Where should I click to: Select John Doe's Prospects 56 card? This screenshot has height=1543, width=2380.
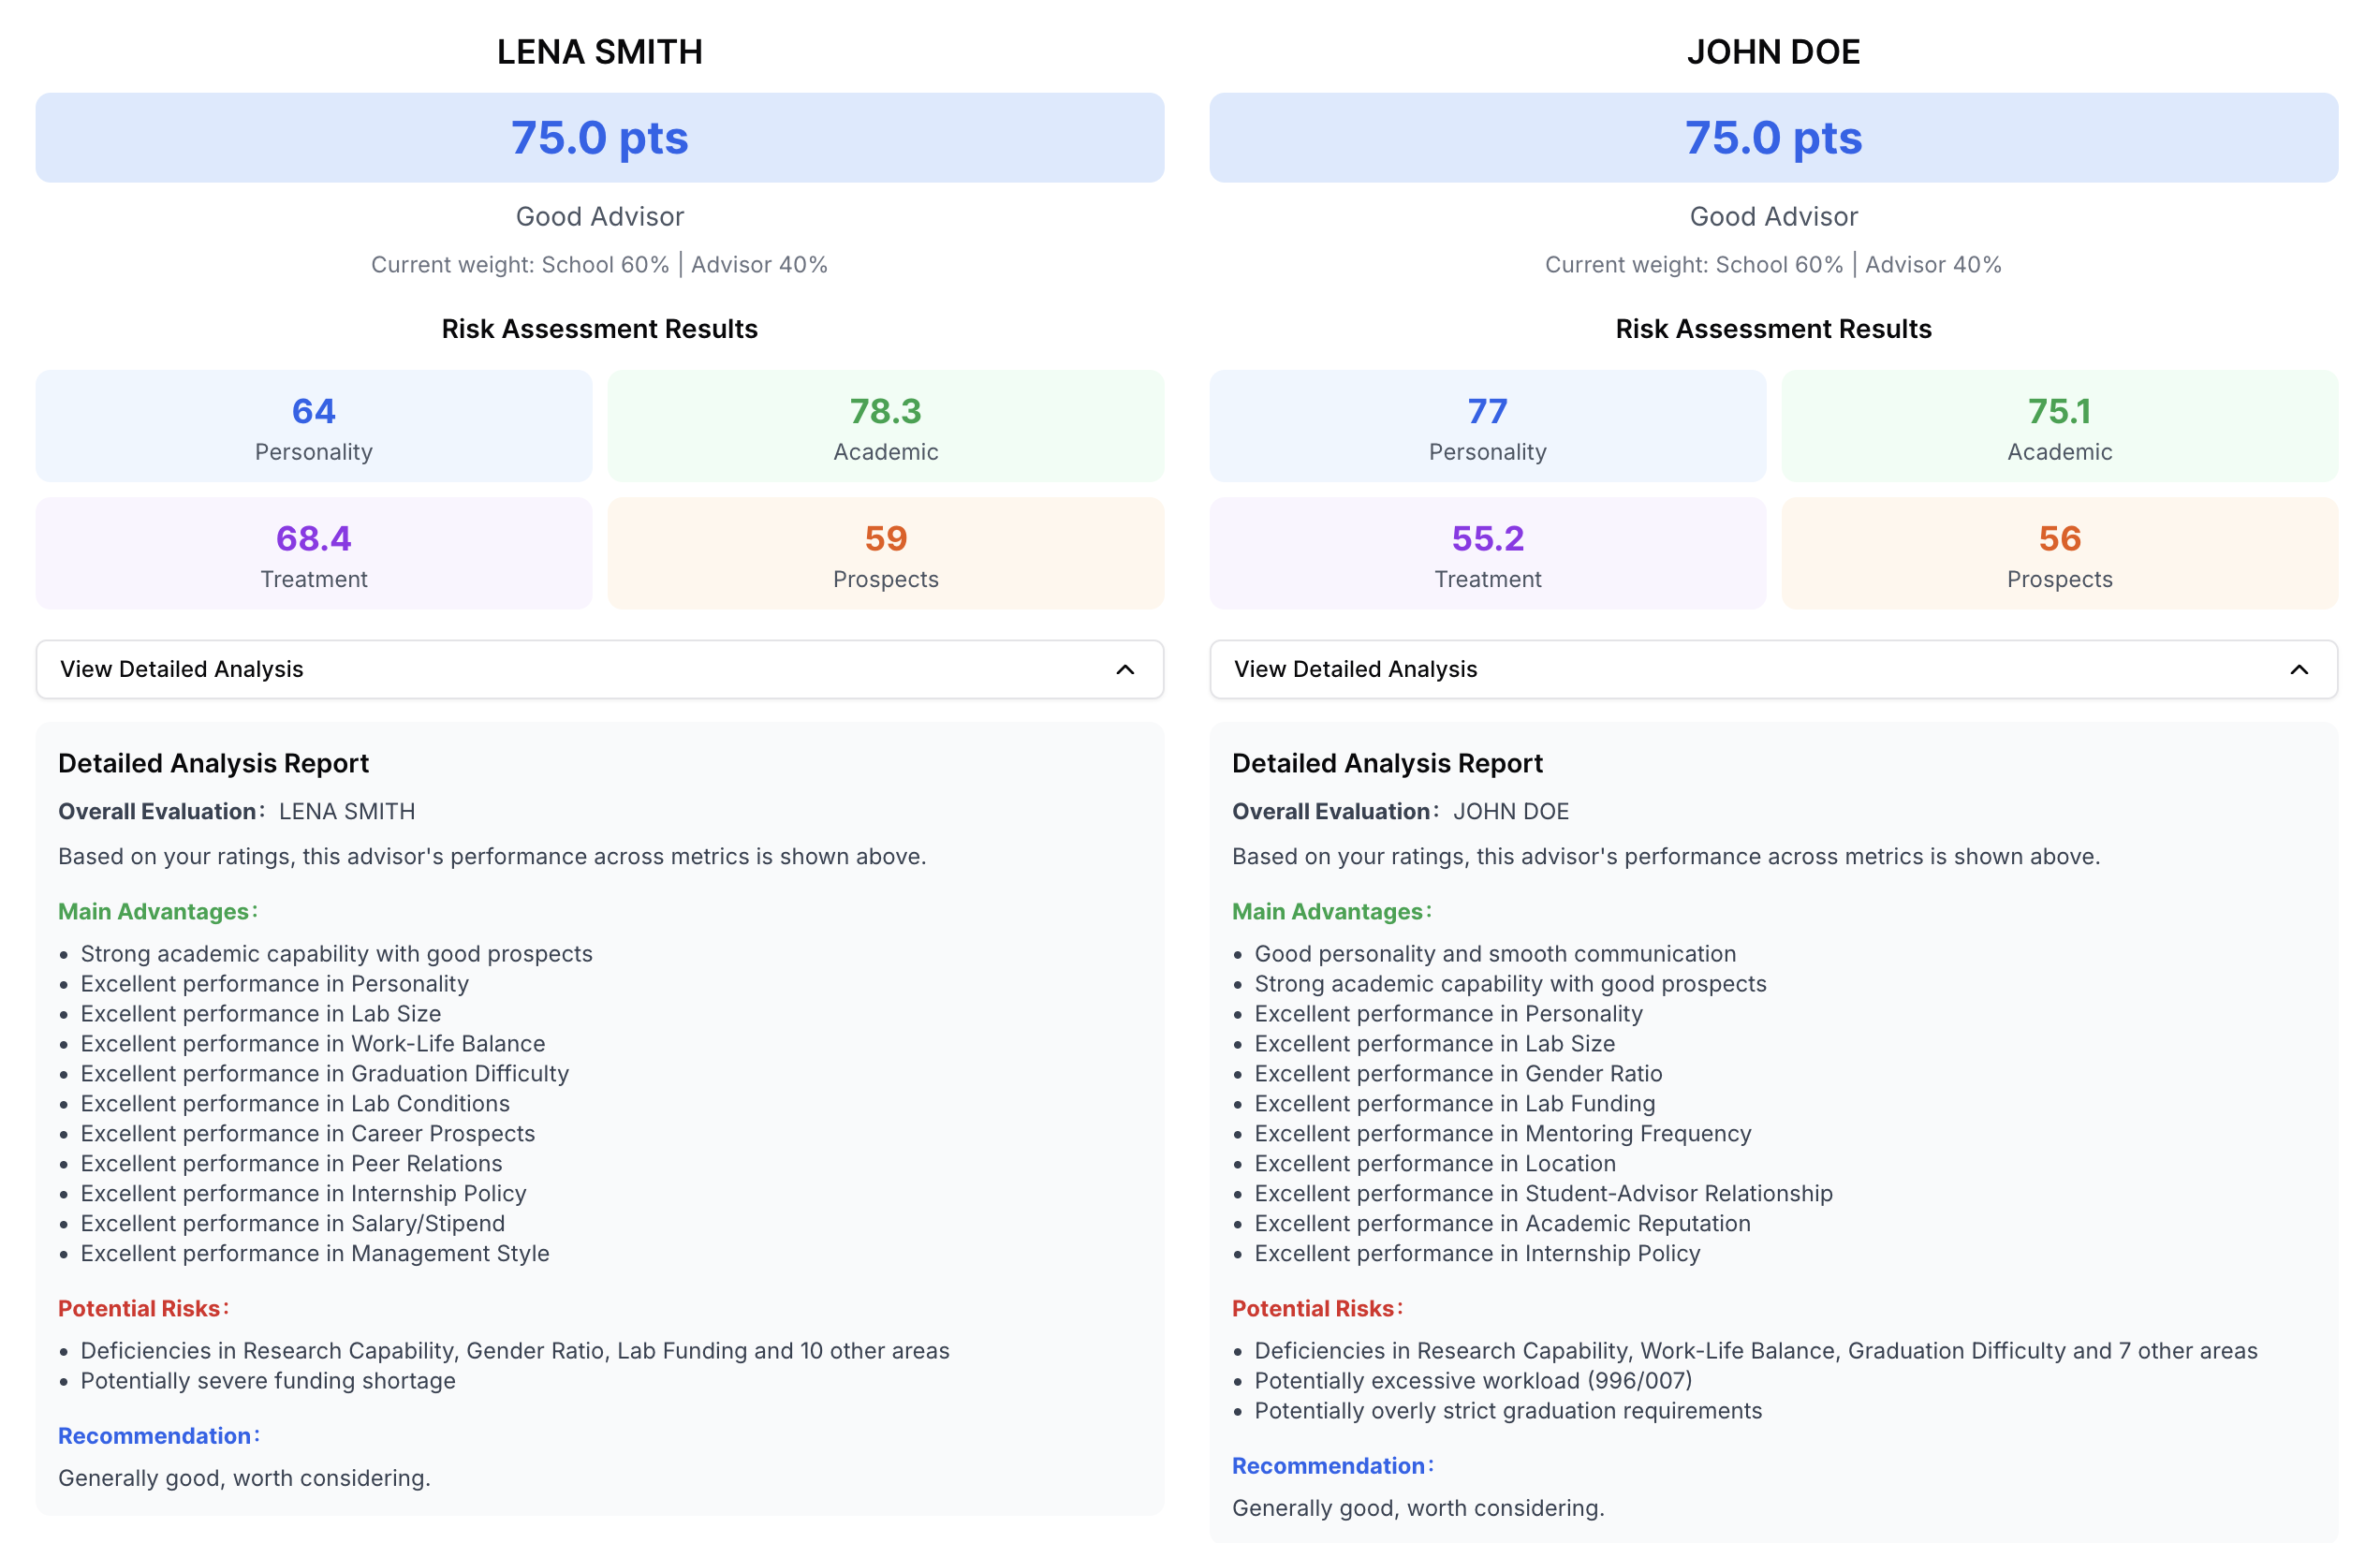click(2060, 553)
